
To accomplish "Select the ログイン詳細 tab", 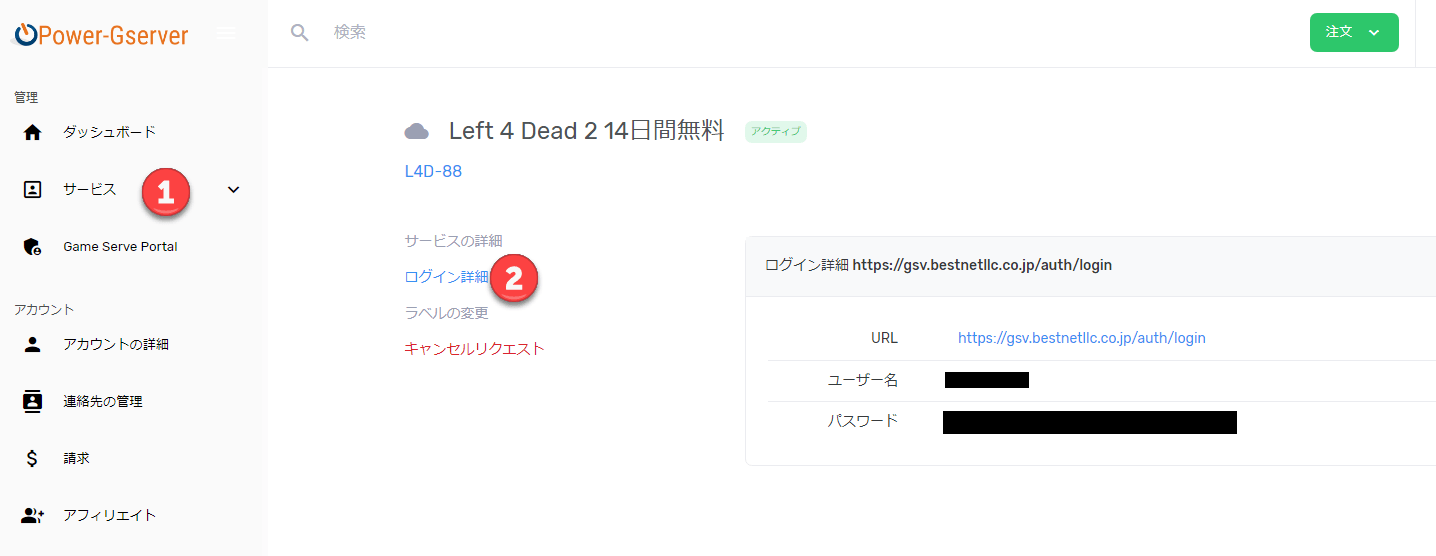I will [446, 277].
